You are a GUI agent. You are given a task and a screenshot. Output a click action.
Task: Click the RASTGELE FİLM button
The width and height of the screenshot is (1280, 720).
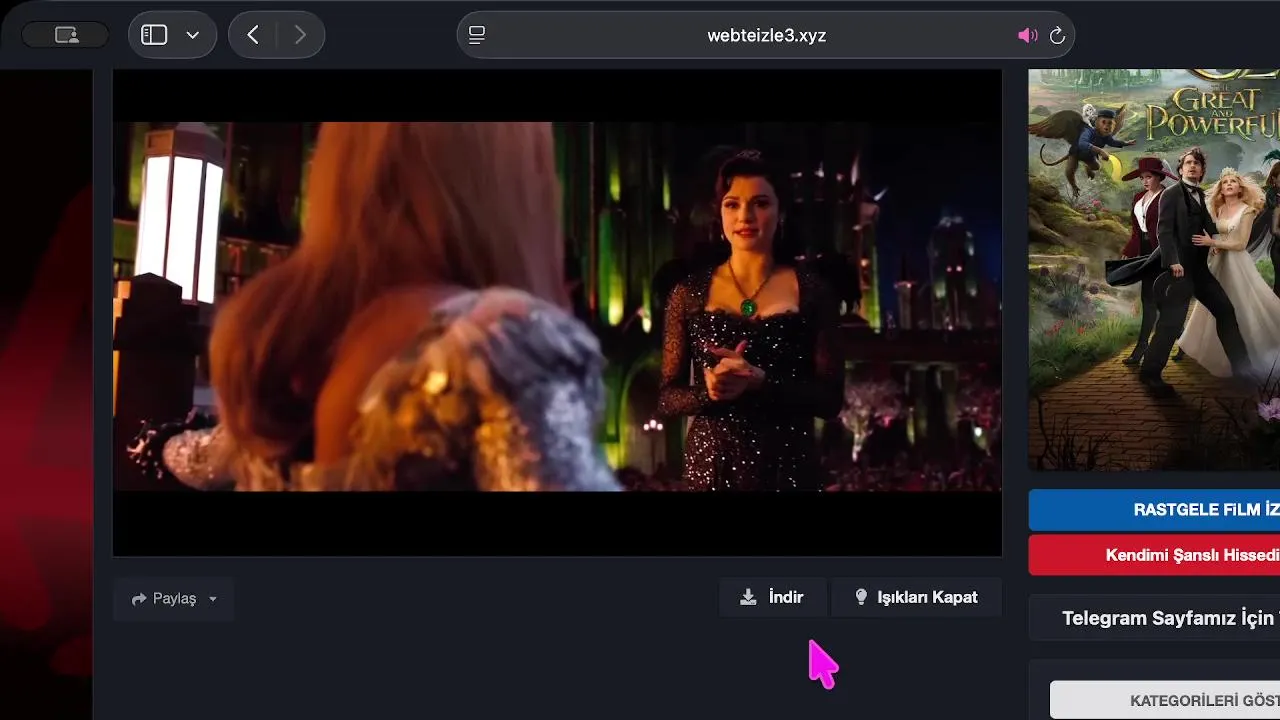pos(1154,510)
